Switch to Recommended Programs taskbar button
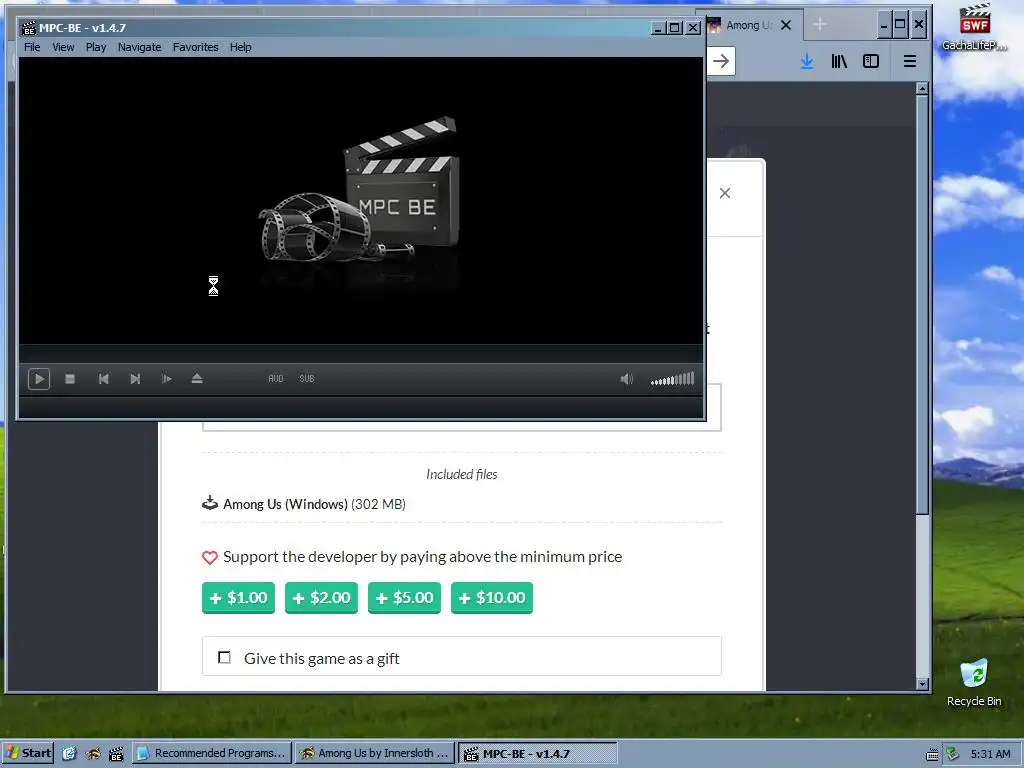The width and height of the screenshot is (1024, 768). tap(211, 754)
